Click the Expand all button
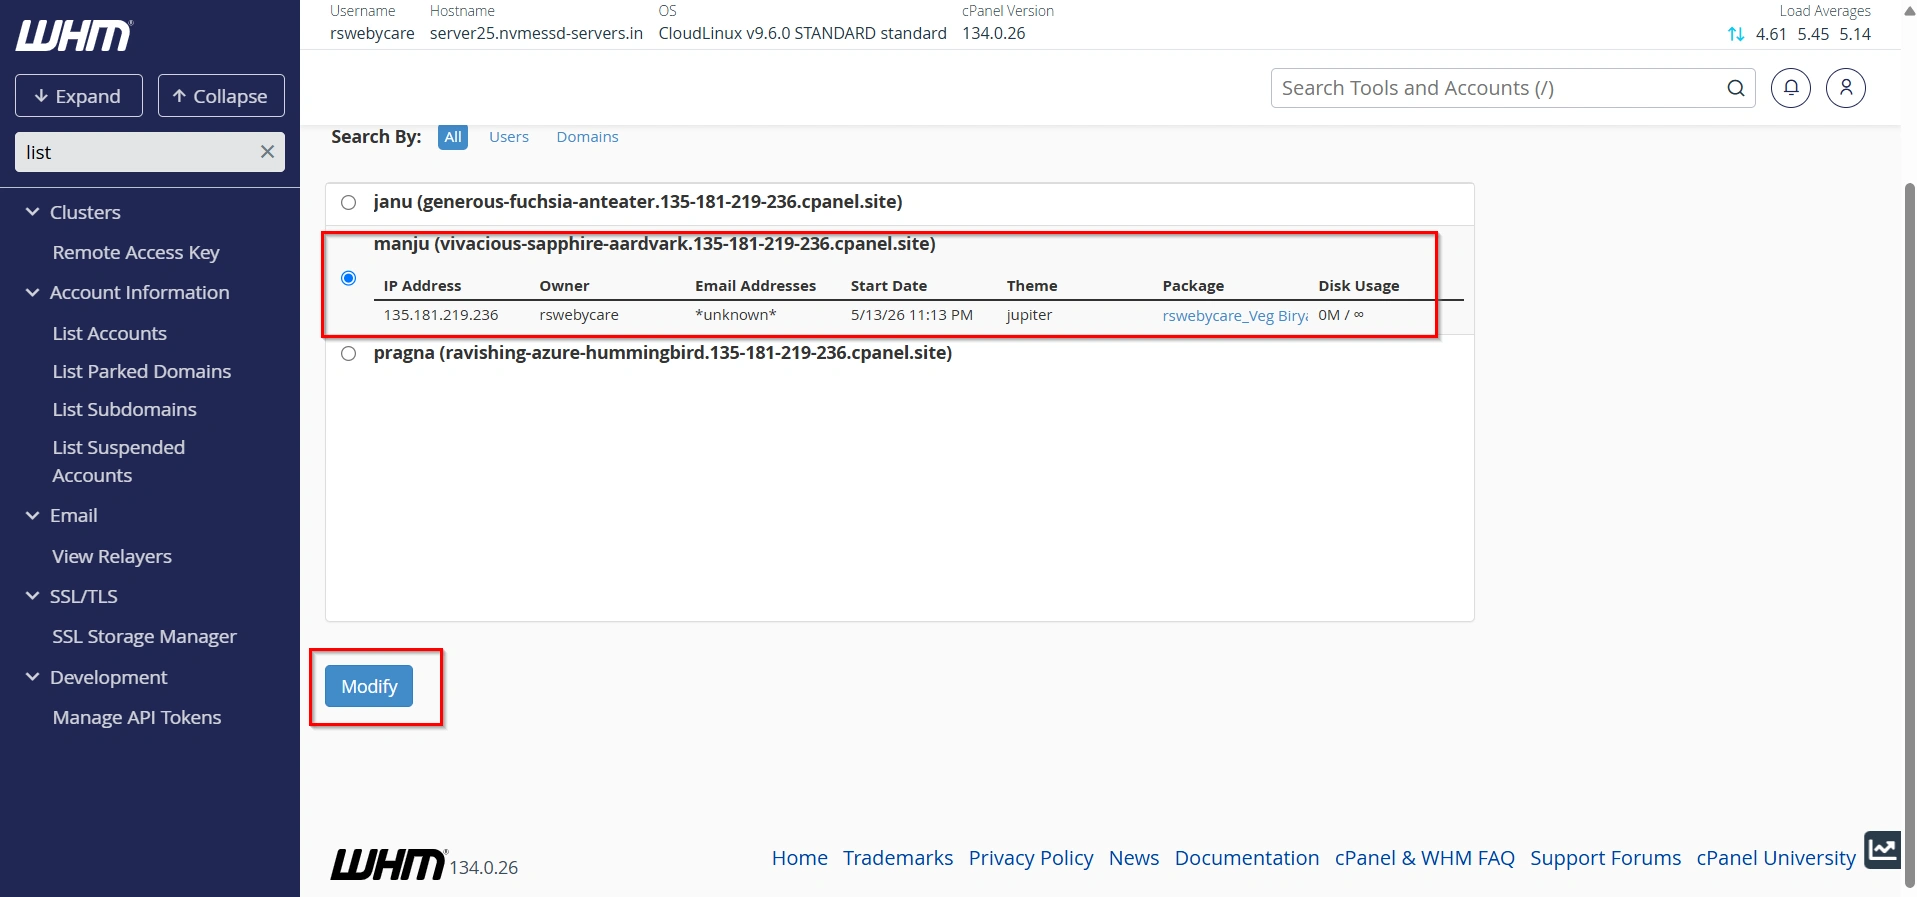1917x897 pixels. 79,96
